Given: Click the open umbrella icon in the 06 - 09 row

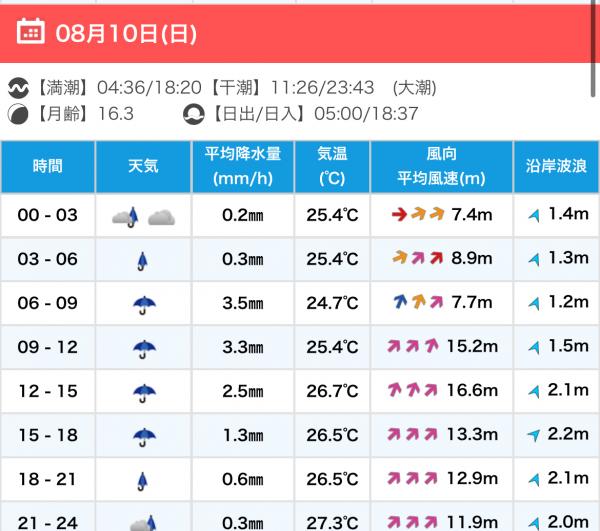Looking at the screenshot, I should point(144,305).
